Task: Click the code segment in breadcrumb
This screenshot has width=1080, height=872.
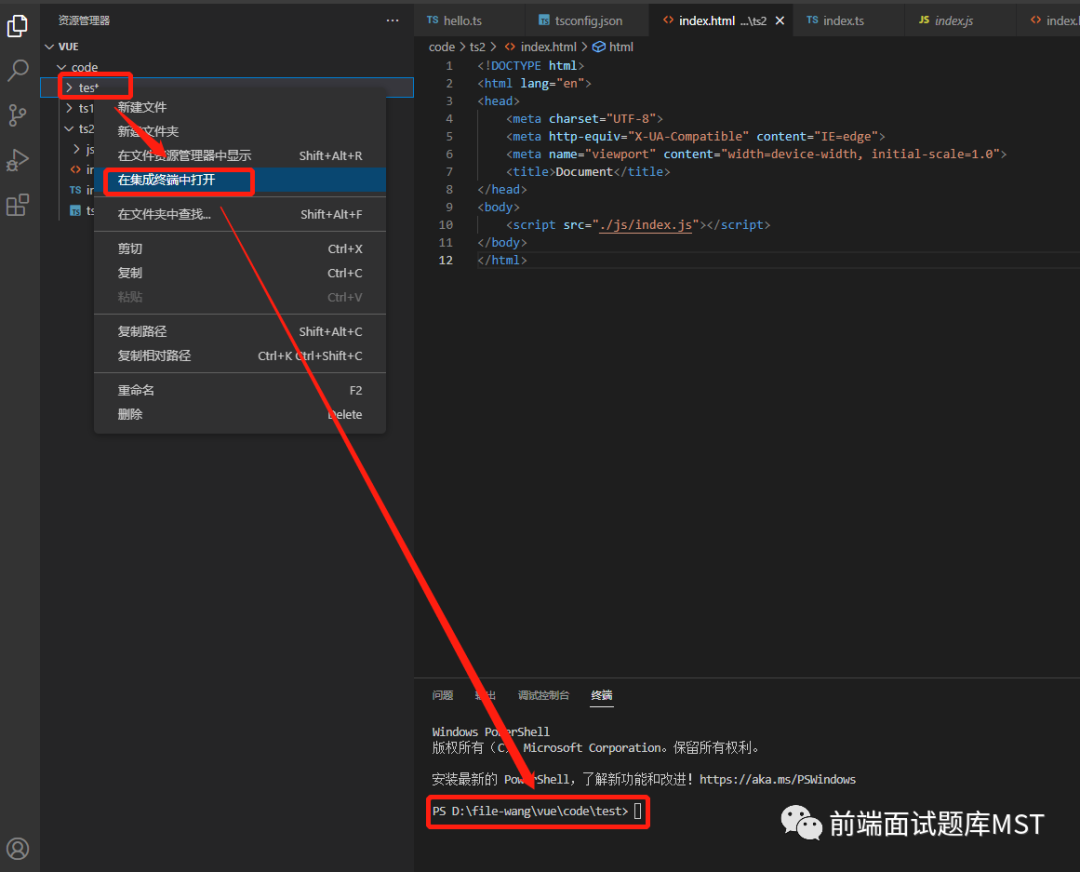Action: pos(442,47)
